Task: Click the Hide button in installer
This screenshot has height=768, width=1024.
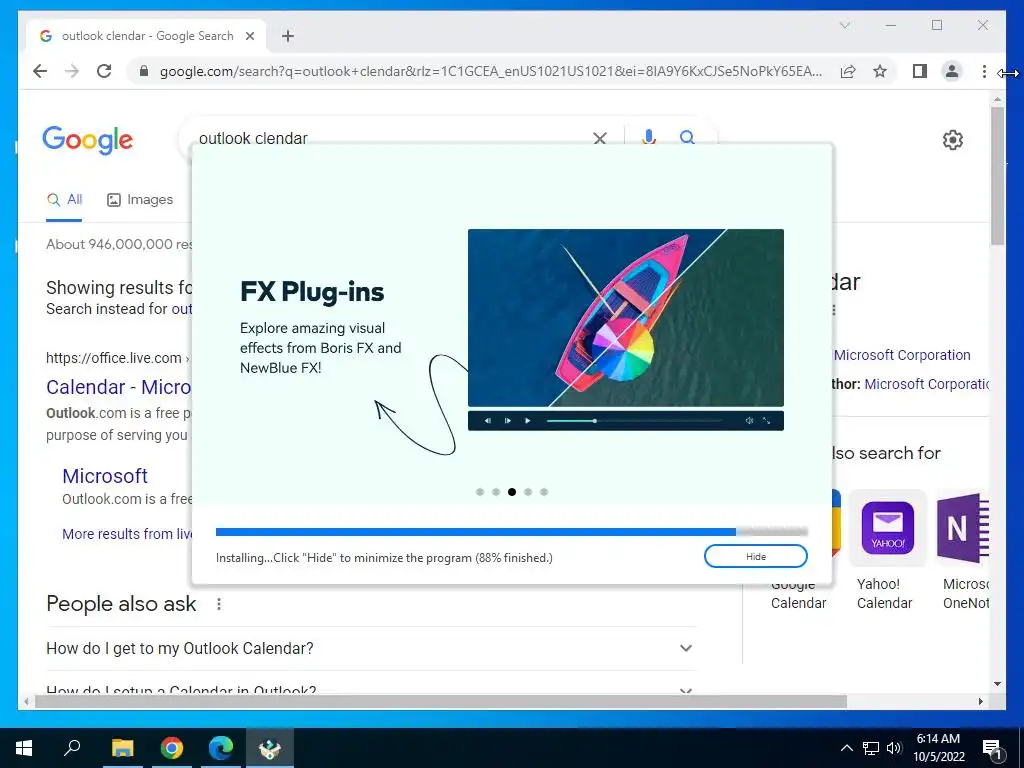Action: point(756,556)
